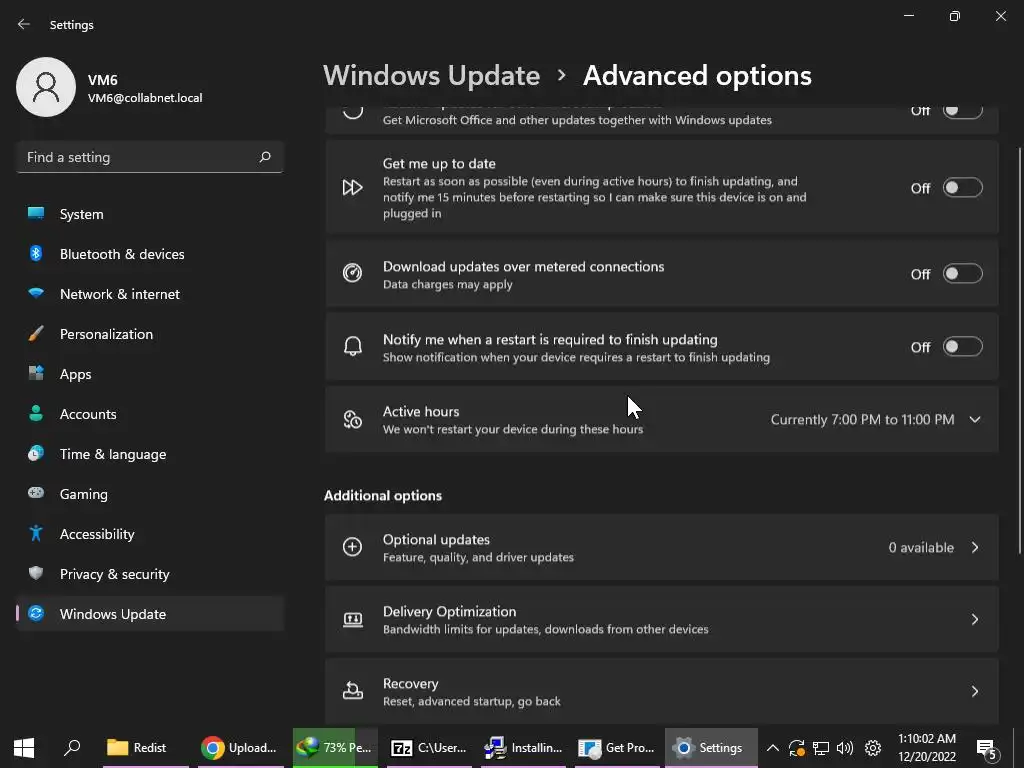Screen dimensions: 1024x768
Task: Click the Accounts person icon in sidebar
Action: click(36, 413)
